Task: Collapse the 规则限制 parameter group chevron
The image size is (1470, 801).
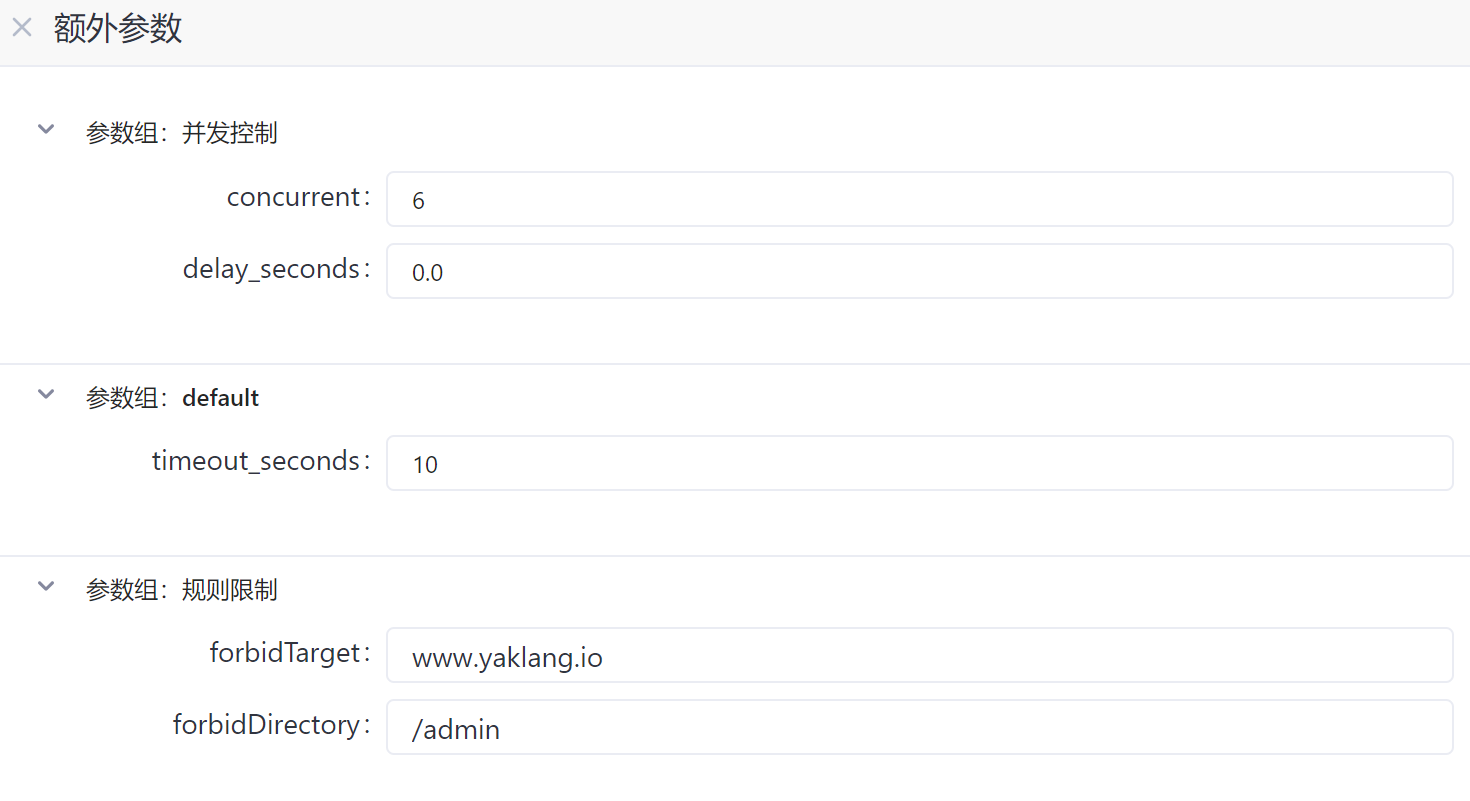Action: tap(46, 586)
